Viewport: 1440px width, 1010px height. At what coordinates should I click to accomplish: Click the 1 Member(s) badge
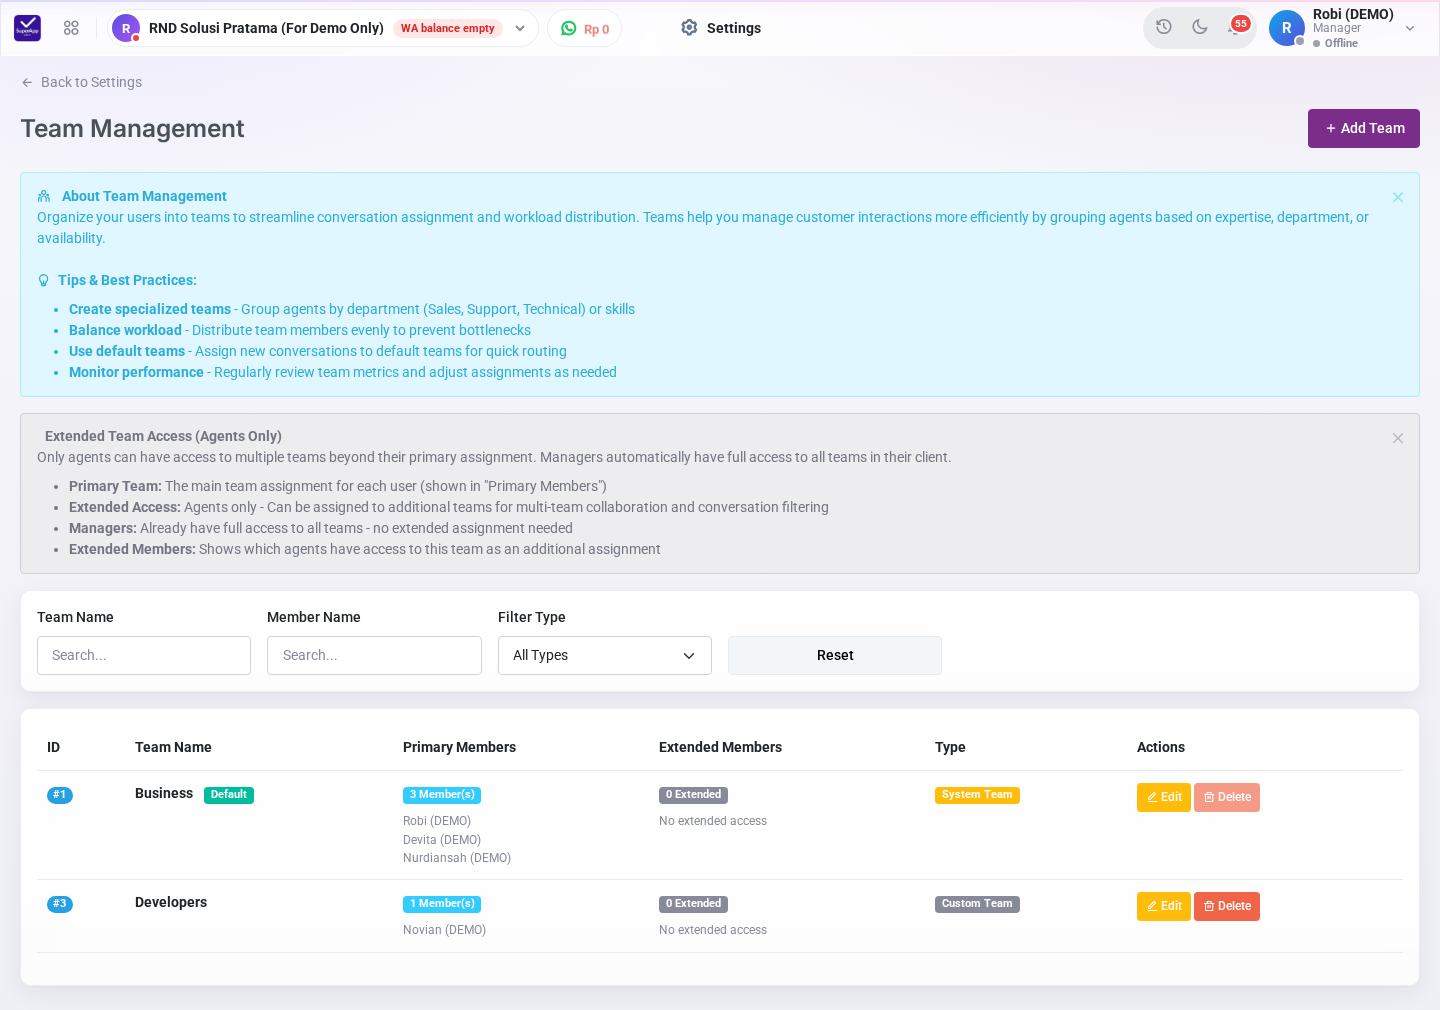442,904
